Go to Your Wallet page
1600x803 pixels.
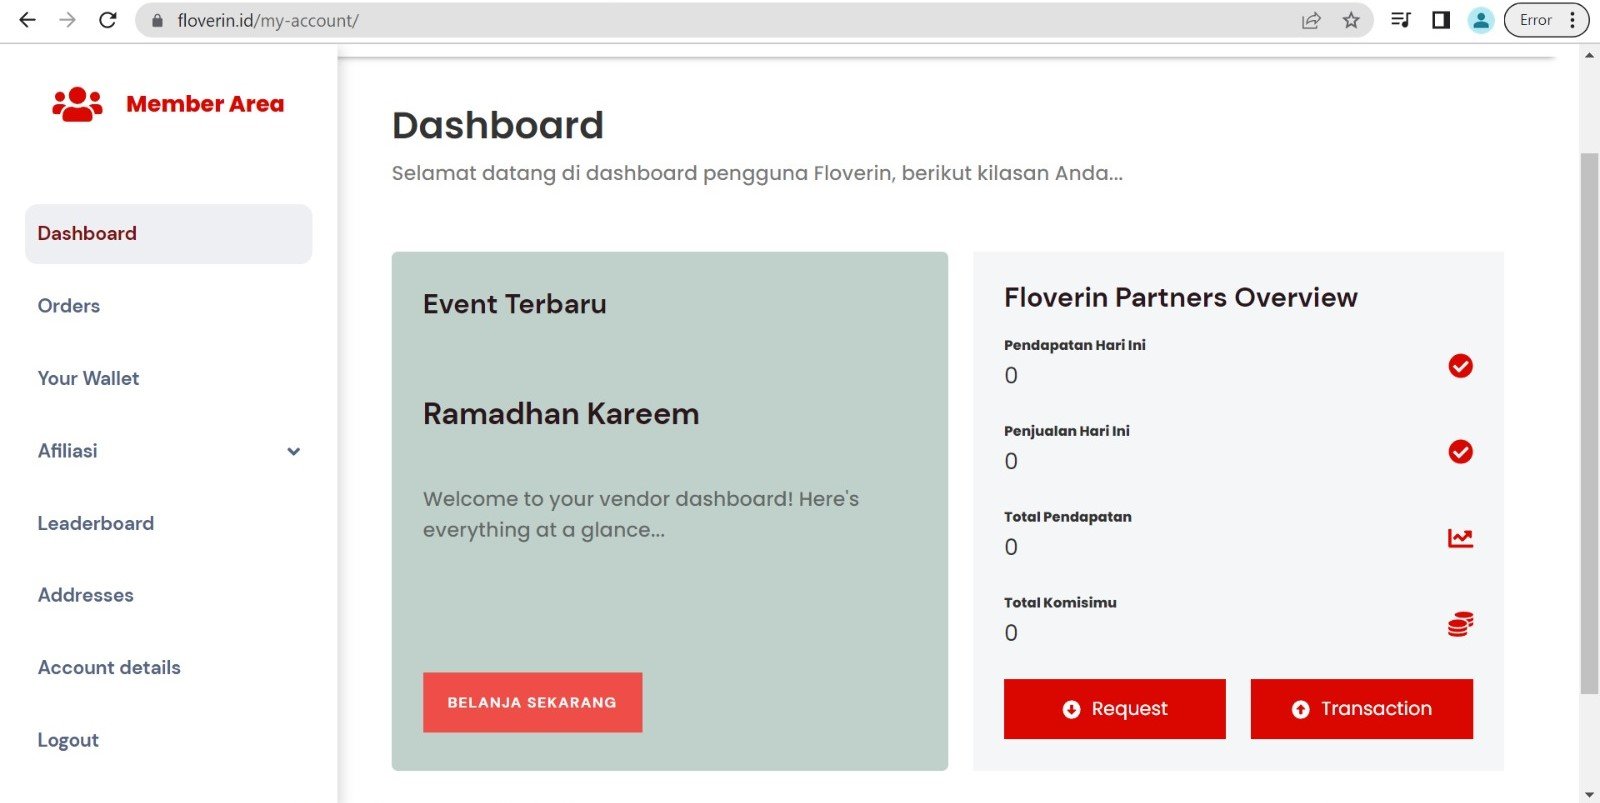point(88,378)
